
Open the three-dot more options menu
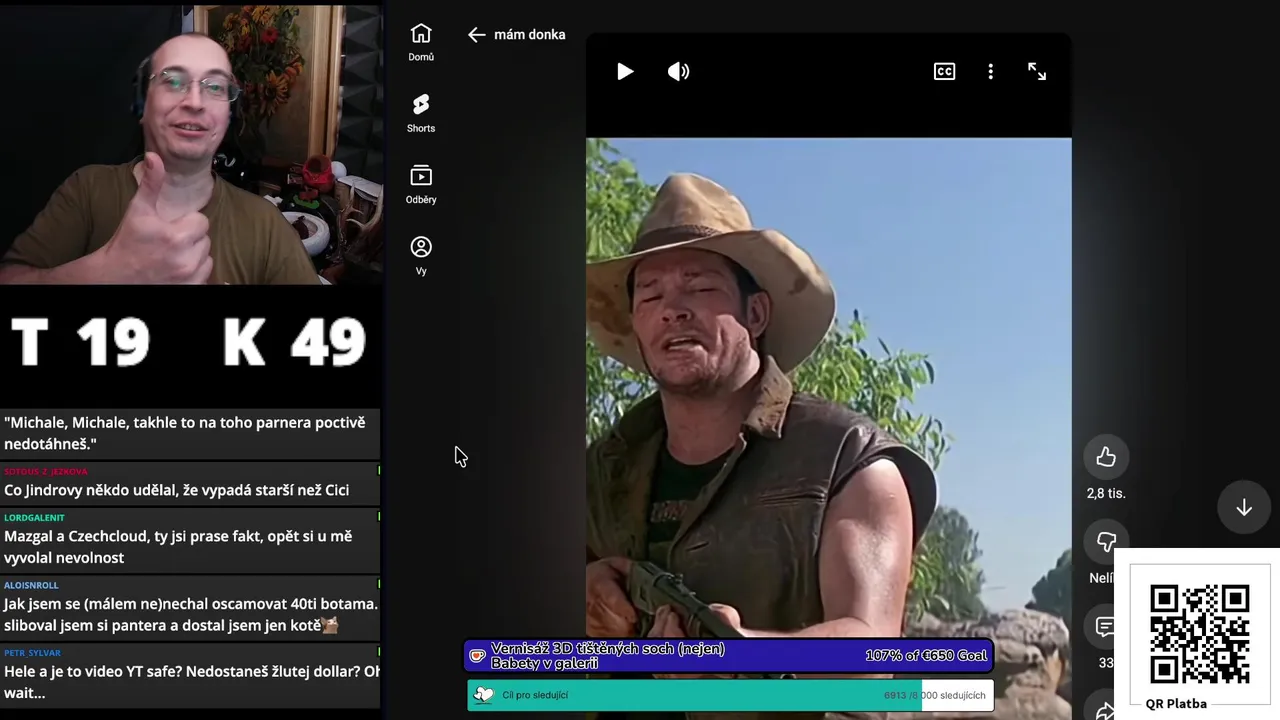(x=990, y=72)
